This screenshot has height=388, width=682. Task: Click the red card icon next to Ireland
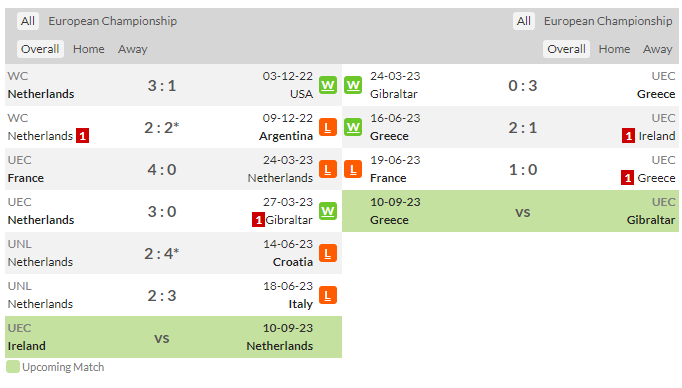point(628,136)
